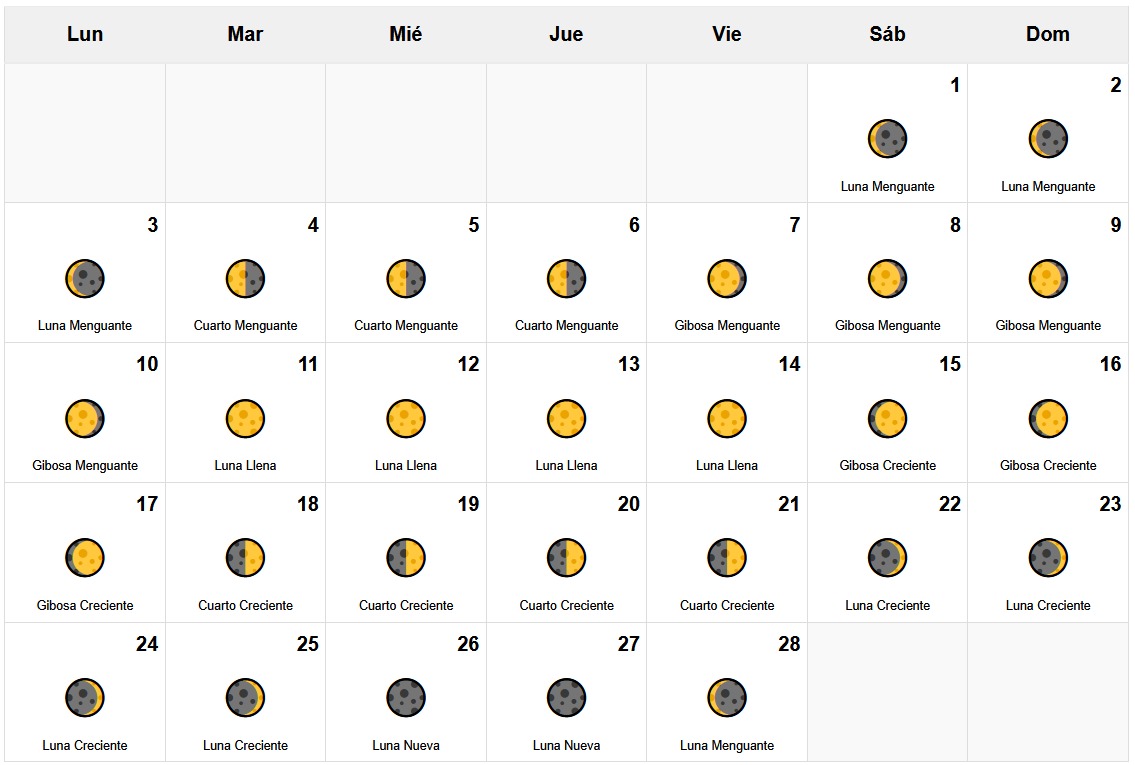Screen dimensions: 1135x765
Task: Select the new moon icon on day 27
Action: click(566, 698)
